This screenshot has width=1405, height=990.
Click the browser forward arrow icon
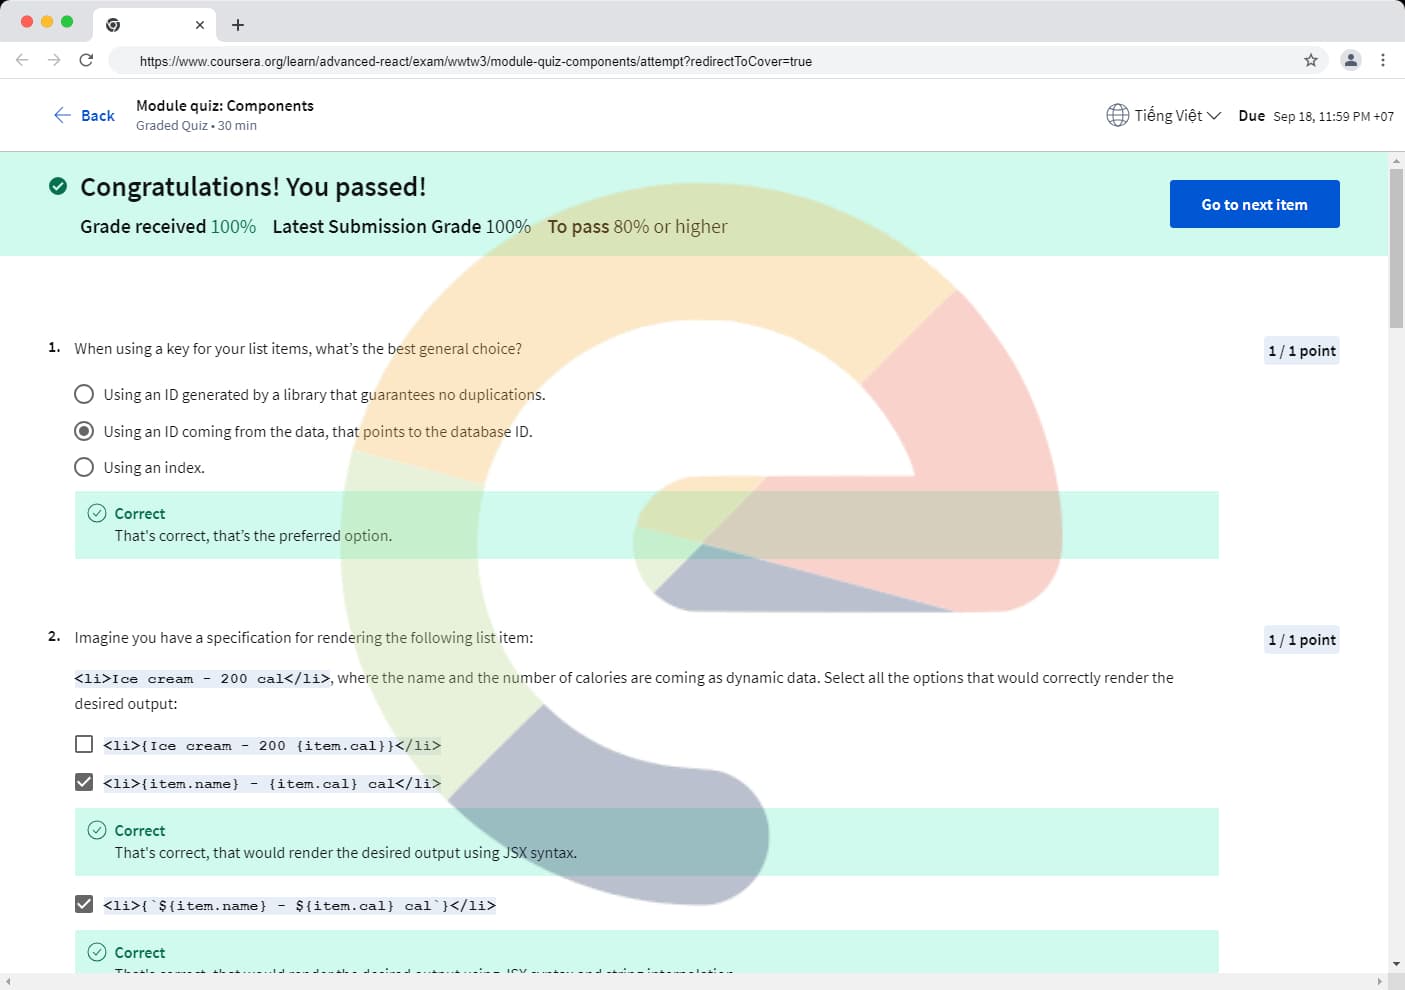[54, 60]
